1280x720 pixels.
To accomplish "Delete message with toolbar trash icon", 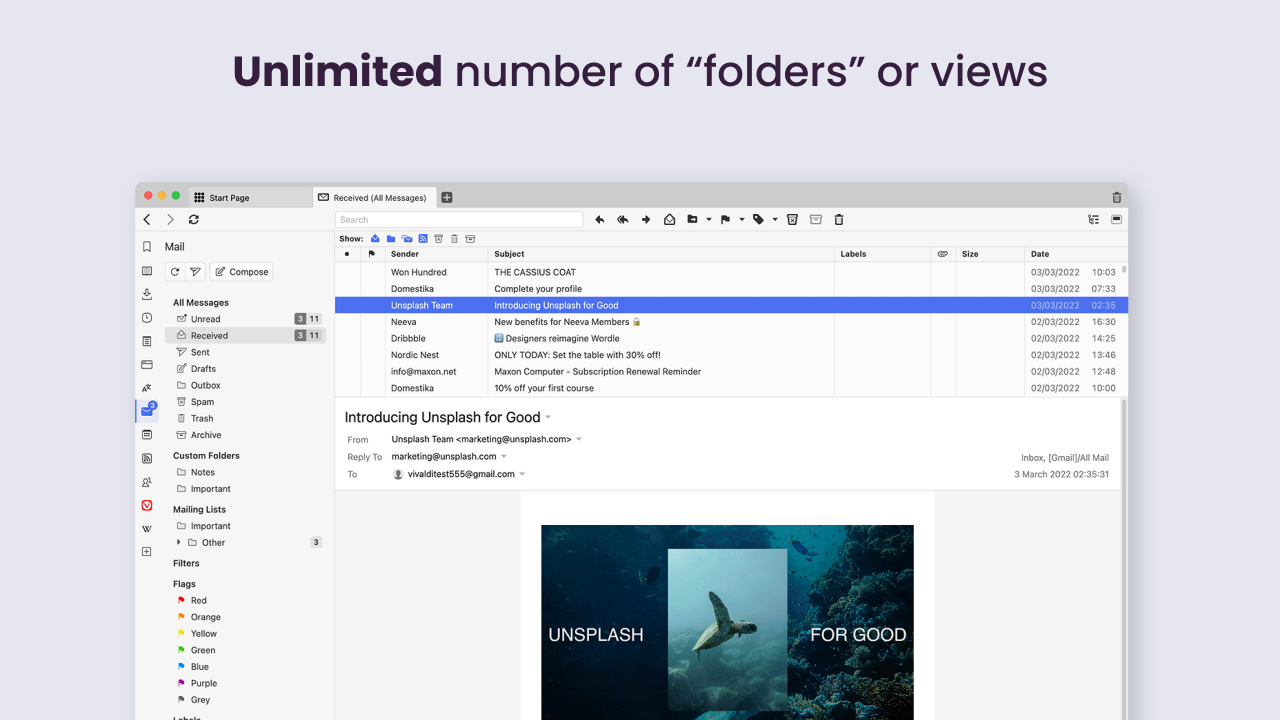I will (839, 219).
